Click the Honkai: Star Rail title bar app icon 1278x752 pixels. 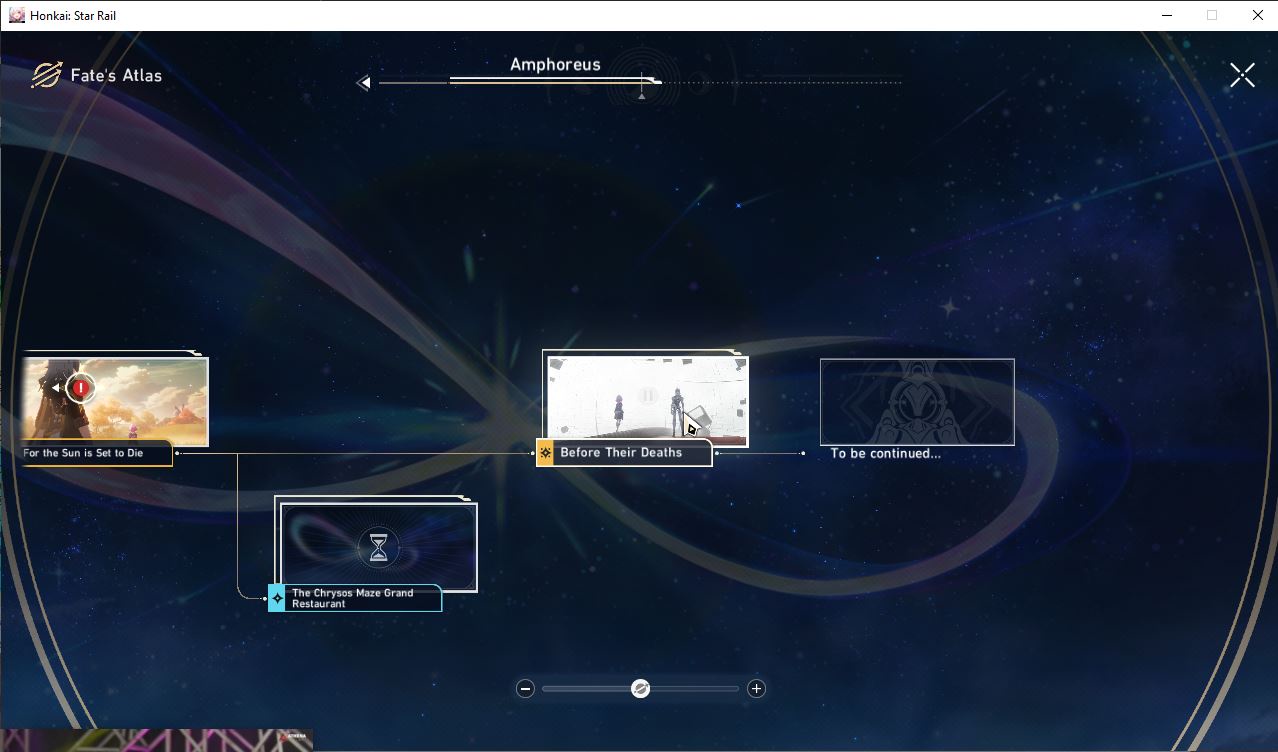(16, 15)
